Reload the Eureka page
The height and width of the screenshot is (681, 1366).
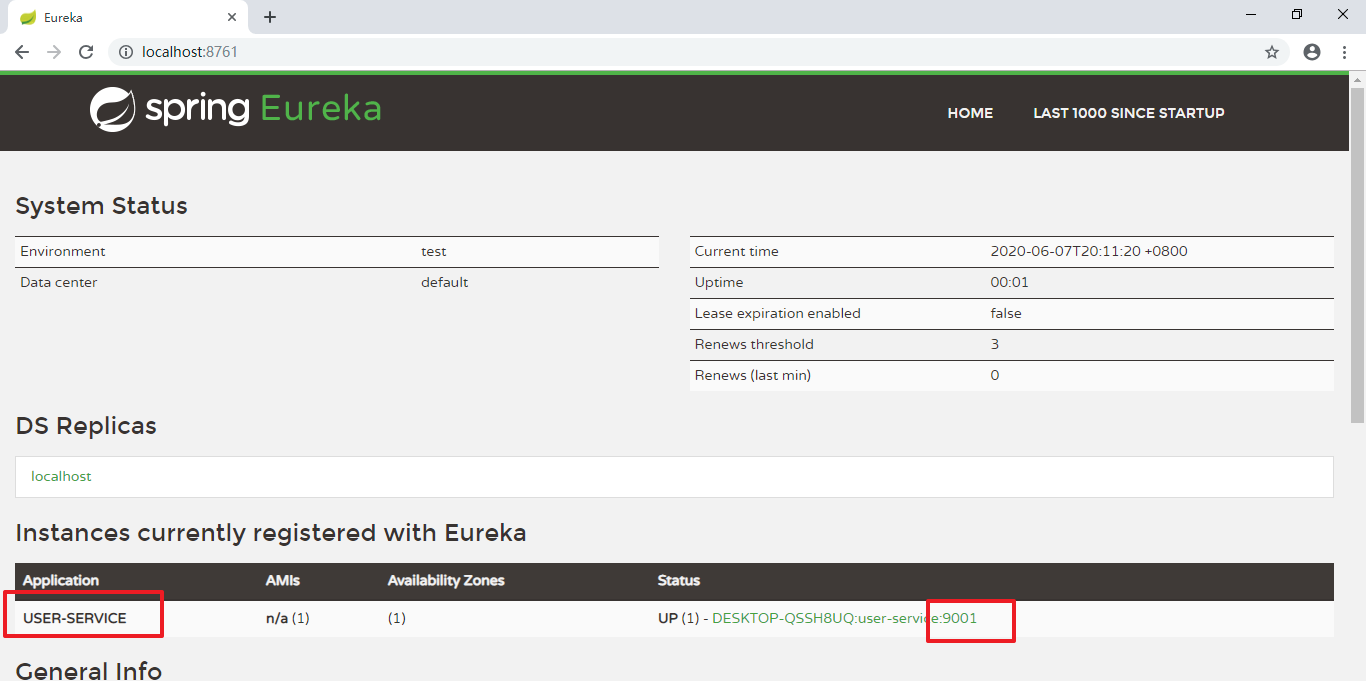coord(86,52)
